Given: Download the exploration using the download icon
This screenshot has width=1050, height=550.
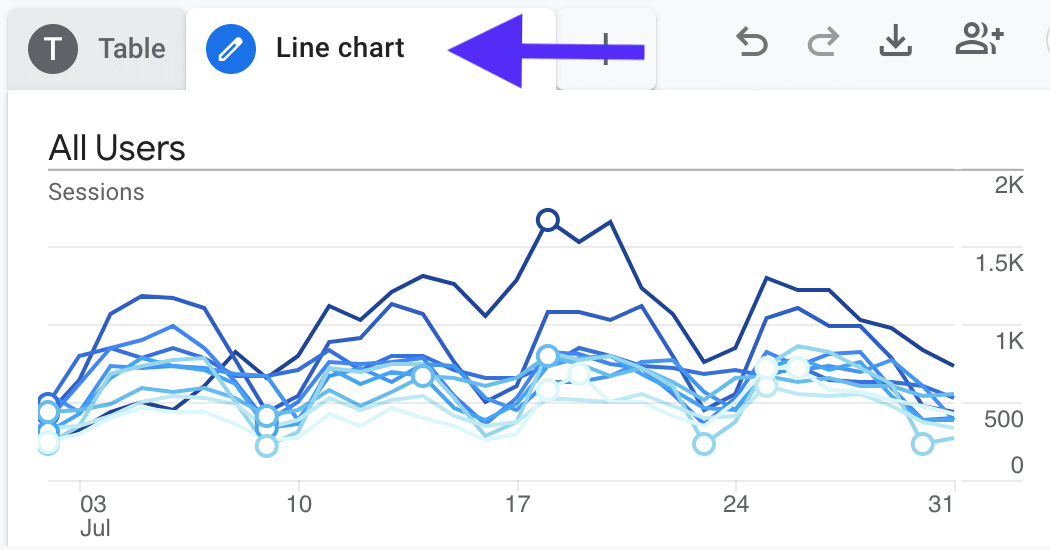Looking at the screenshot, I should 896,41.
